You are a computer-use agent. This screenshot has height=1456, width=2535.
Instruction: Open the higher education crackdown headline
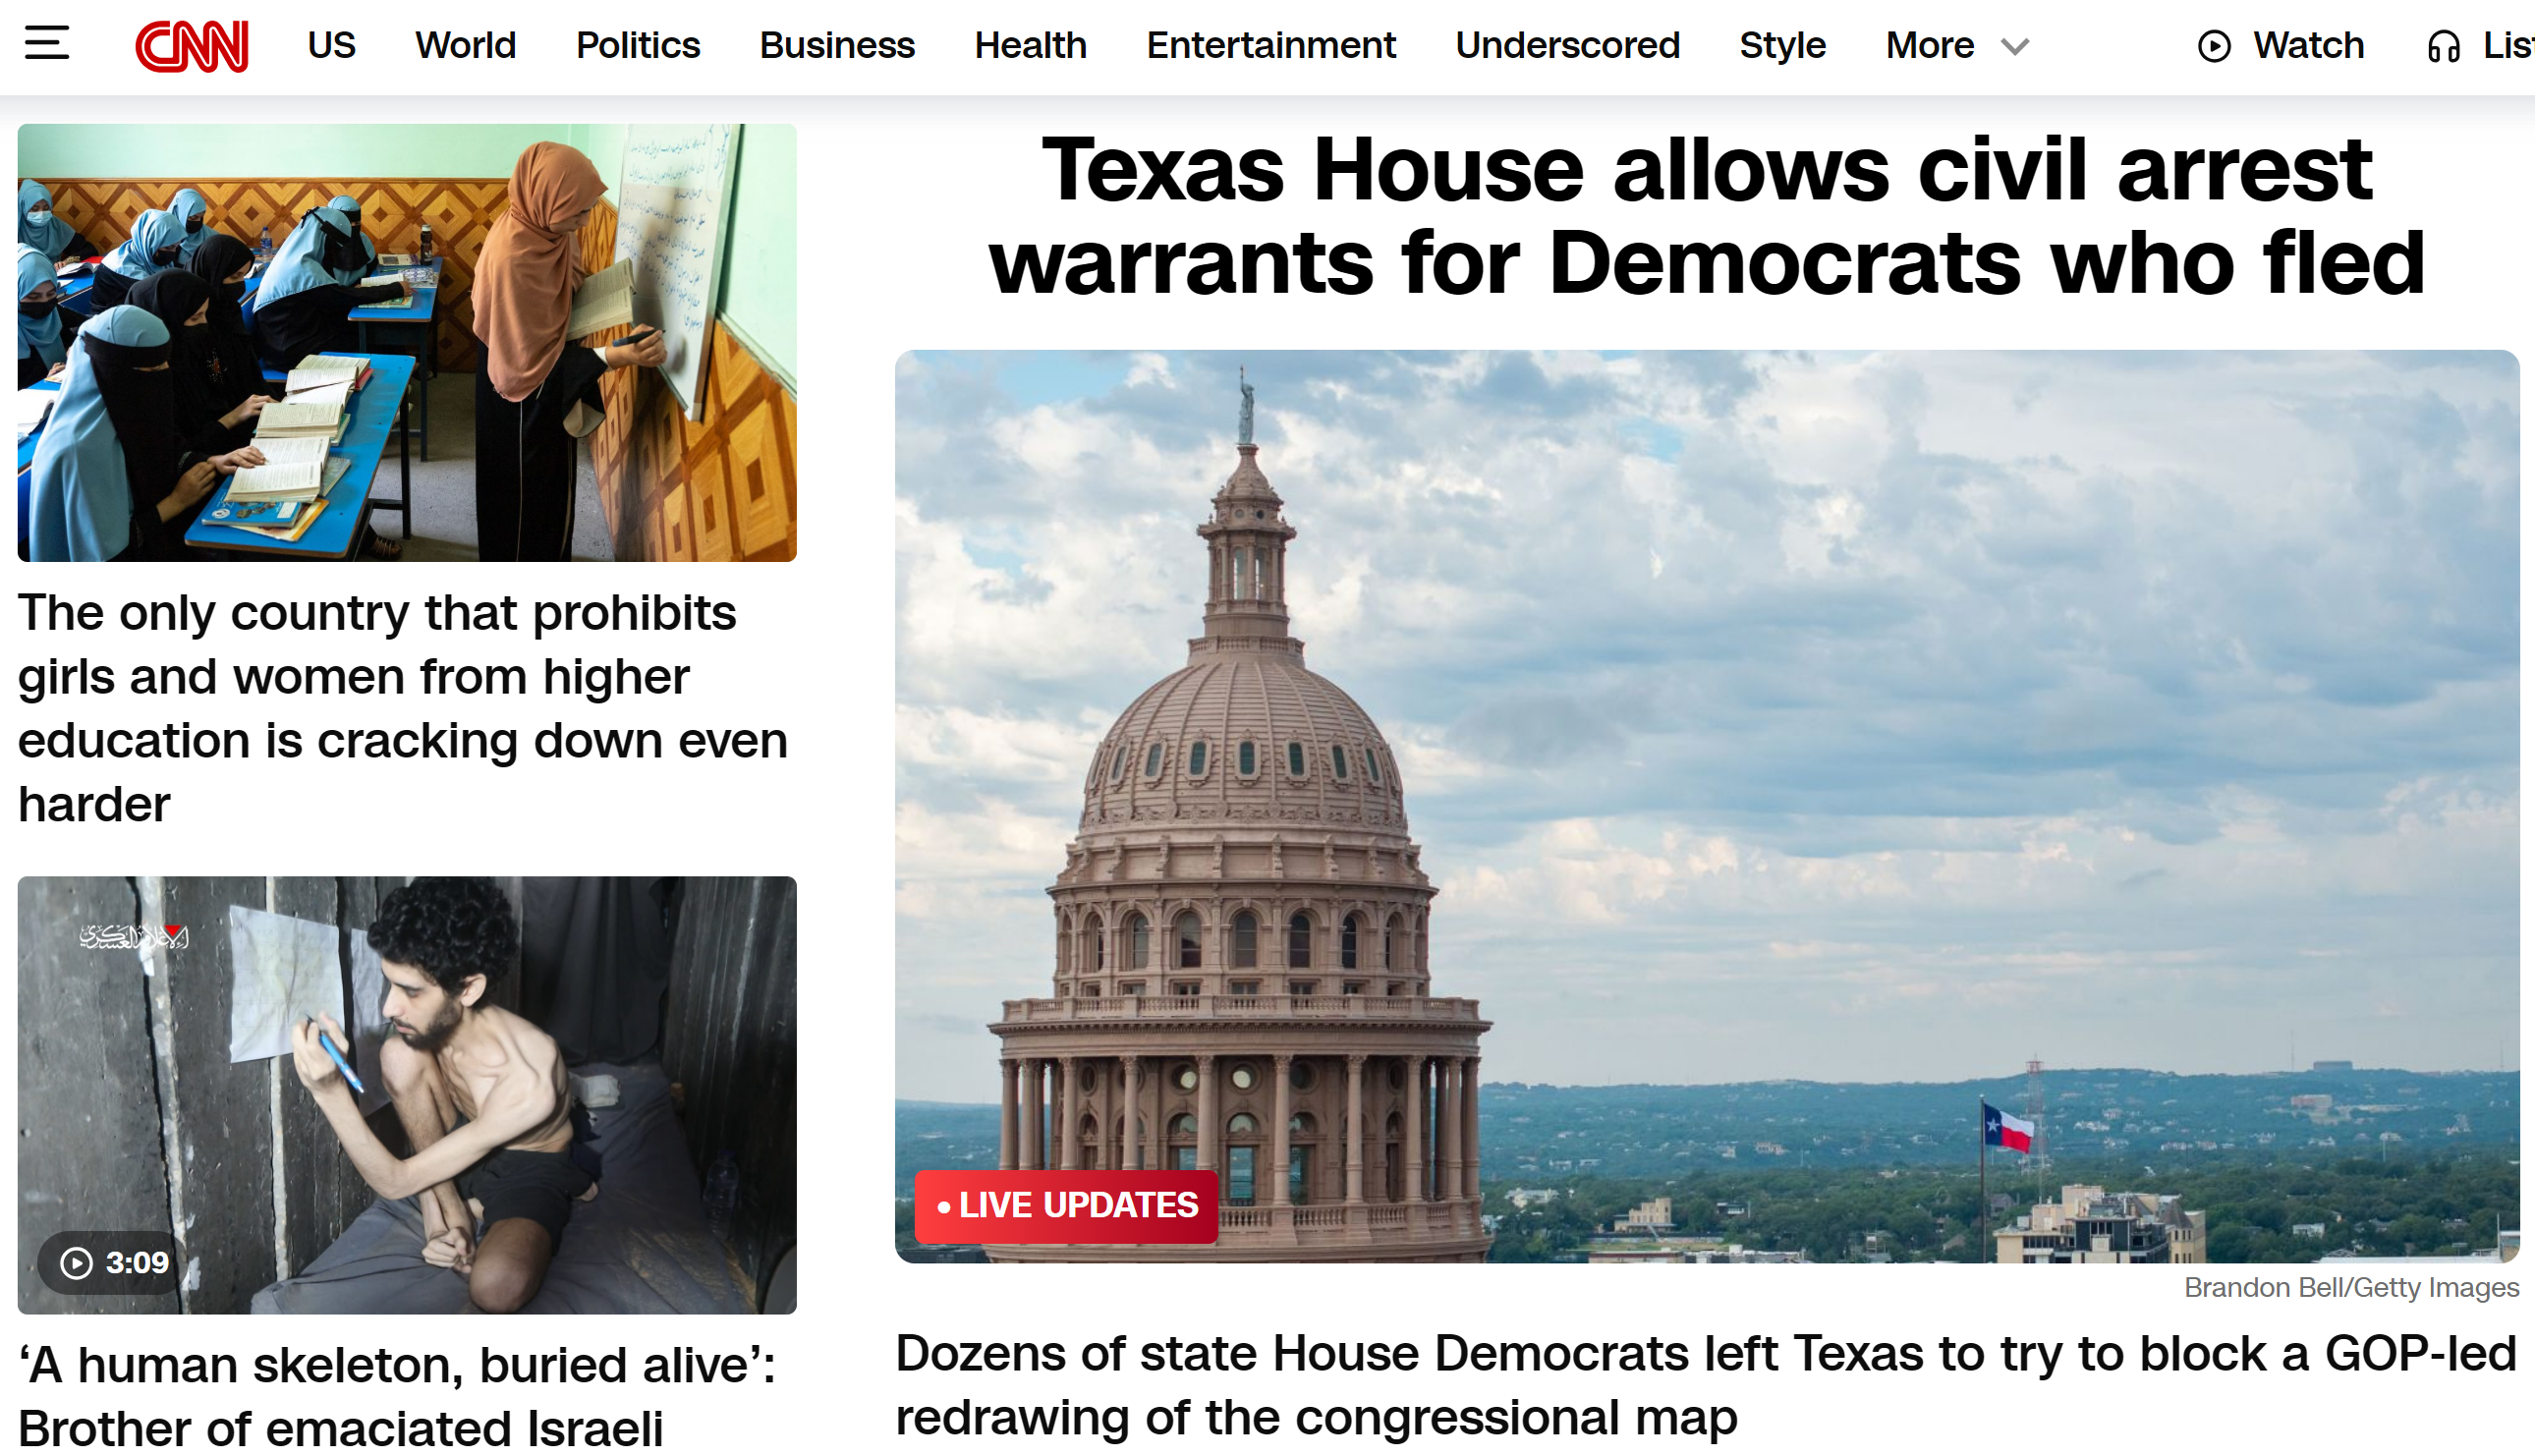click(x=403, y=708)
